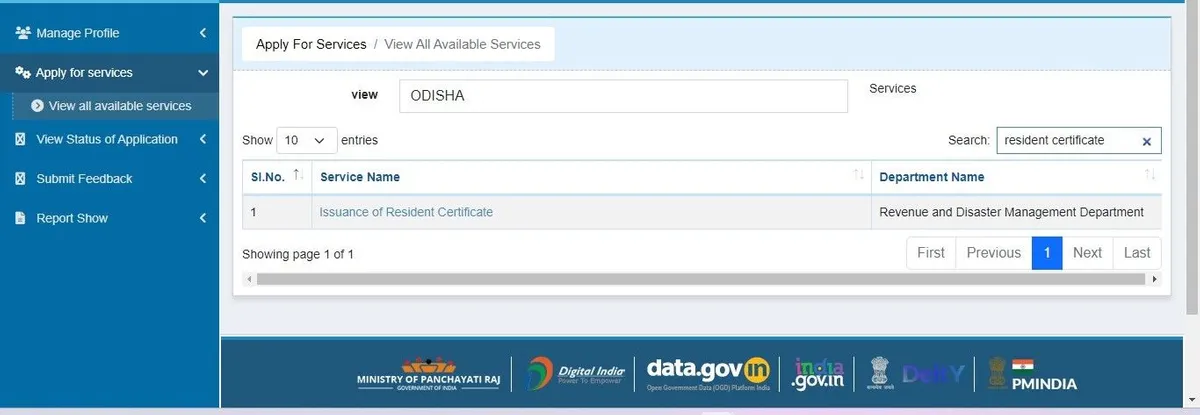The width and height of the screenshot is (1200, 415).
Task: Select View all available services menu item
Action: (x=119, y=106)
